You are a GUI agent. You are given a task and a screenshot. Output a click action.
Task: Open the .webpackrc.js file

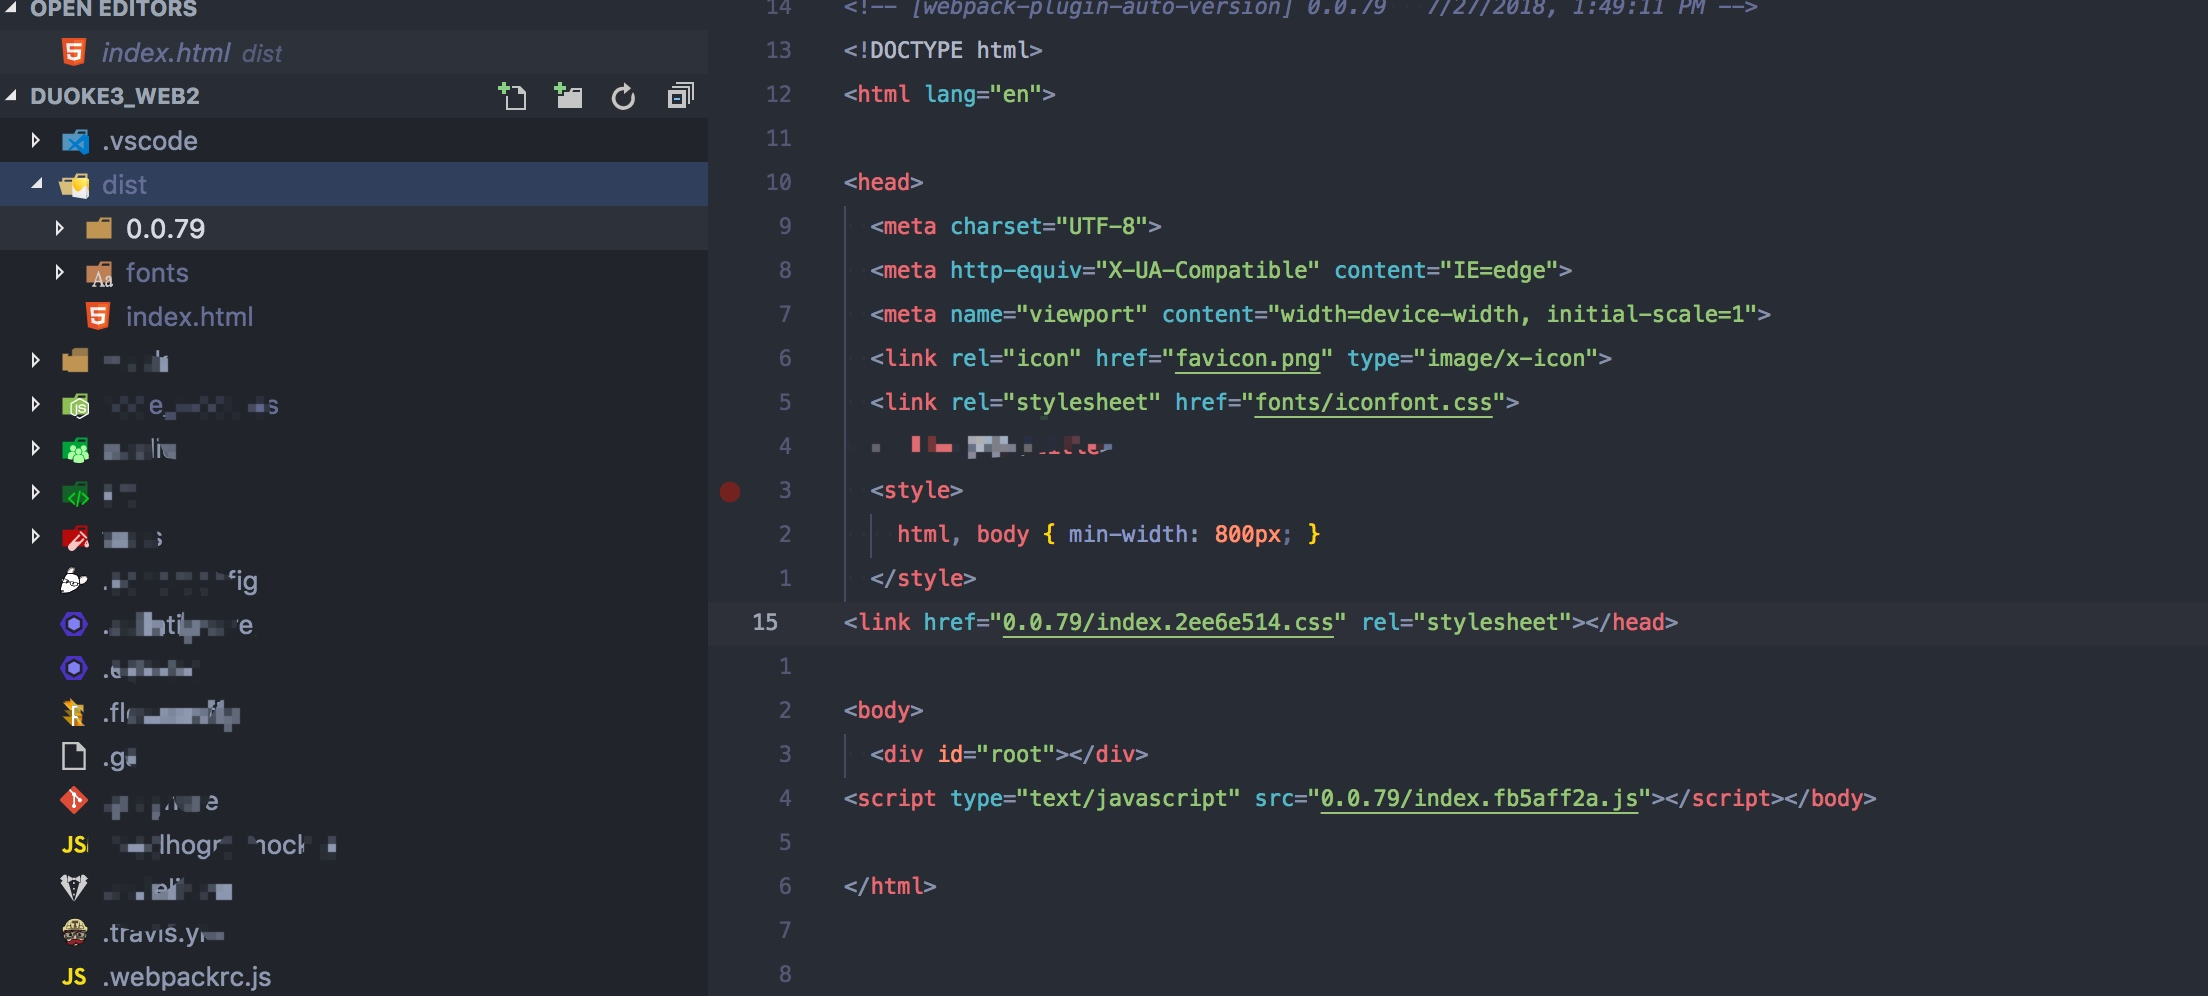pos(354,976)
